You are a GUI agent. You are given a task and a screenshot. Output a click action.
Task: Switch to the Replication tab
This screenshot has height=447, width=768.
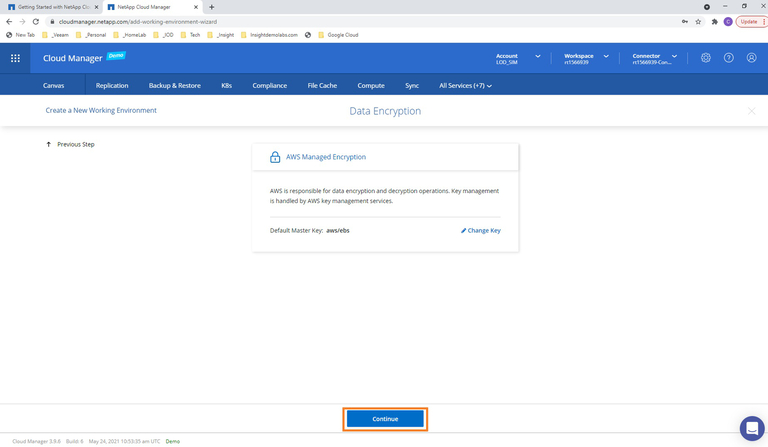coord(112,86)
